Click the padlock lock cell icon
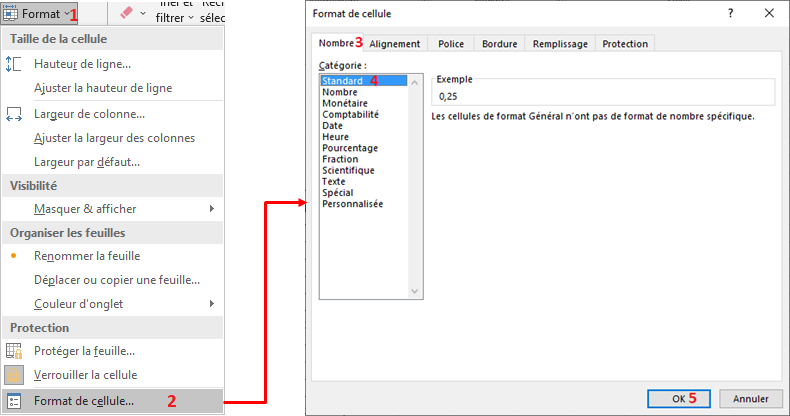Viewport: 790px width, 416px height. [x=14, y=375]
